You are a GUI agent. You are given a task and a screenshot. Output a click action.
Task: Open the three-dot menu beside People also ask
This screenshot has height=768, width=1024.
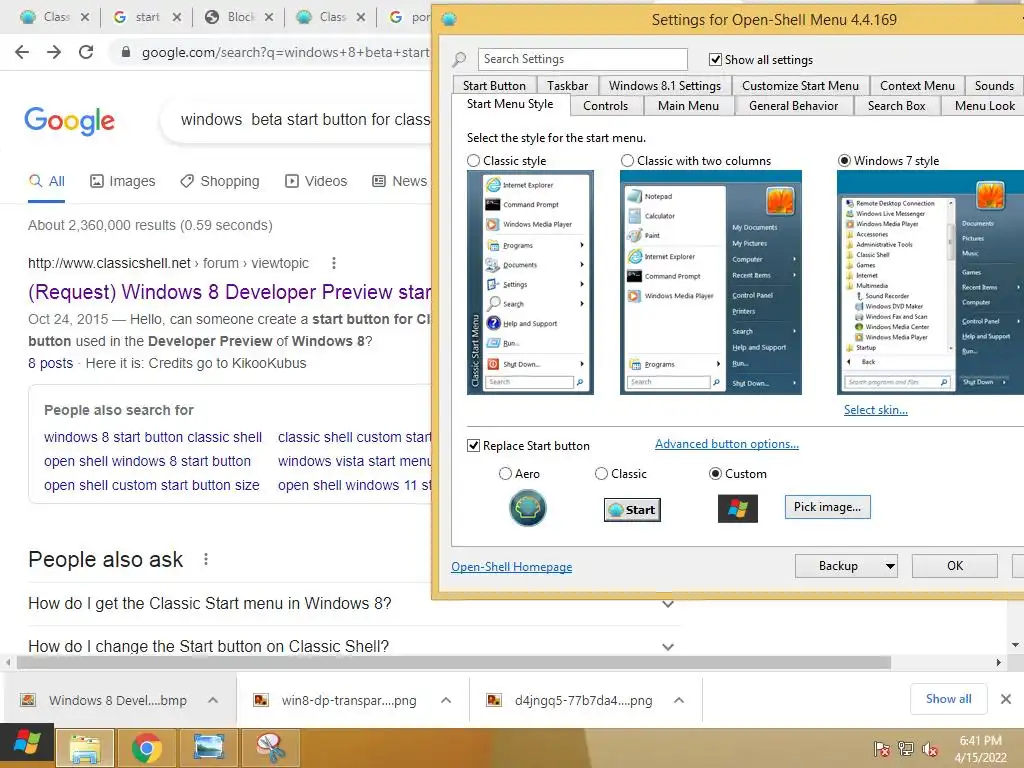[x=206, y=559]
